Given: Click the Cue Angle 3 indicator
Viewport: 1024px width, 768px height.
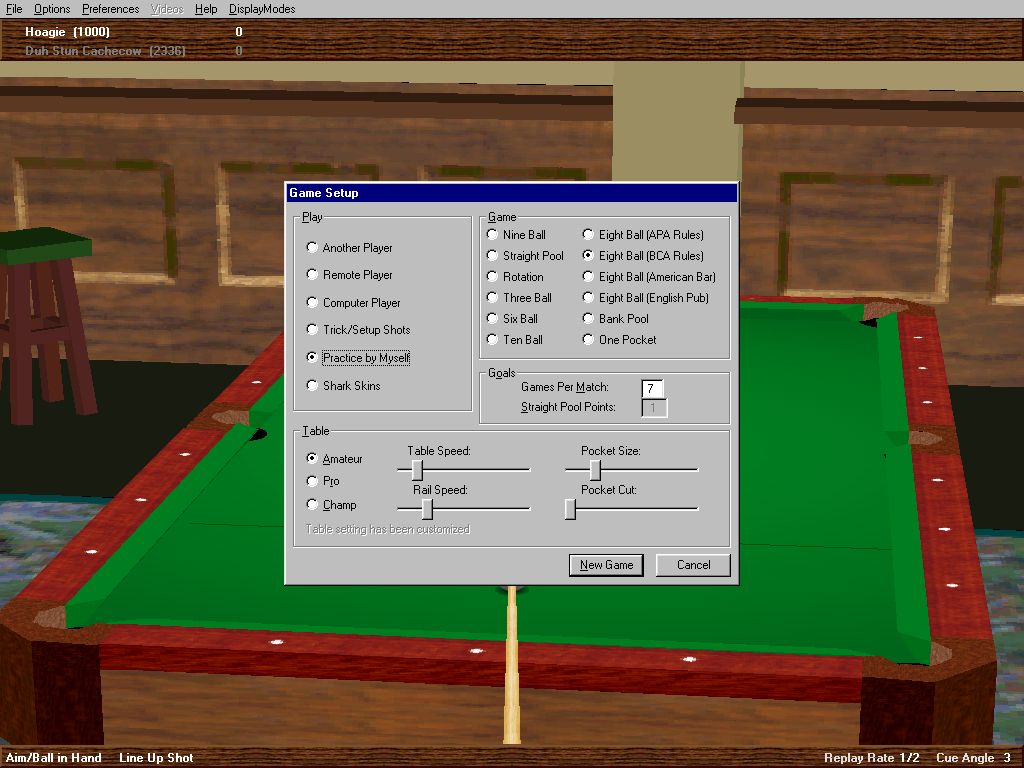Looking at the screenshot, I should (x=973, y=758).
